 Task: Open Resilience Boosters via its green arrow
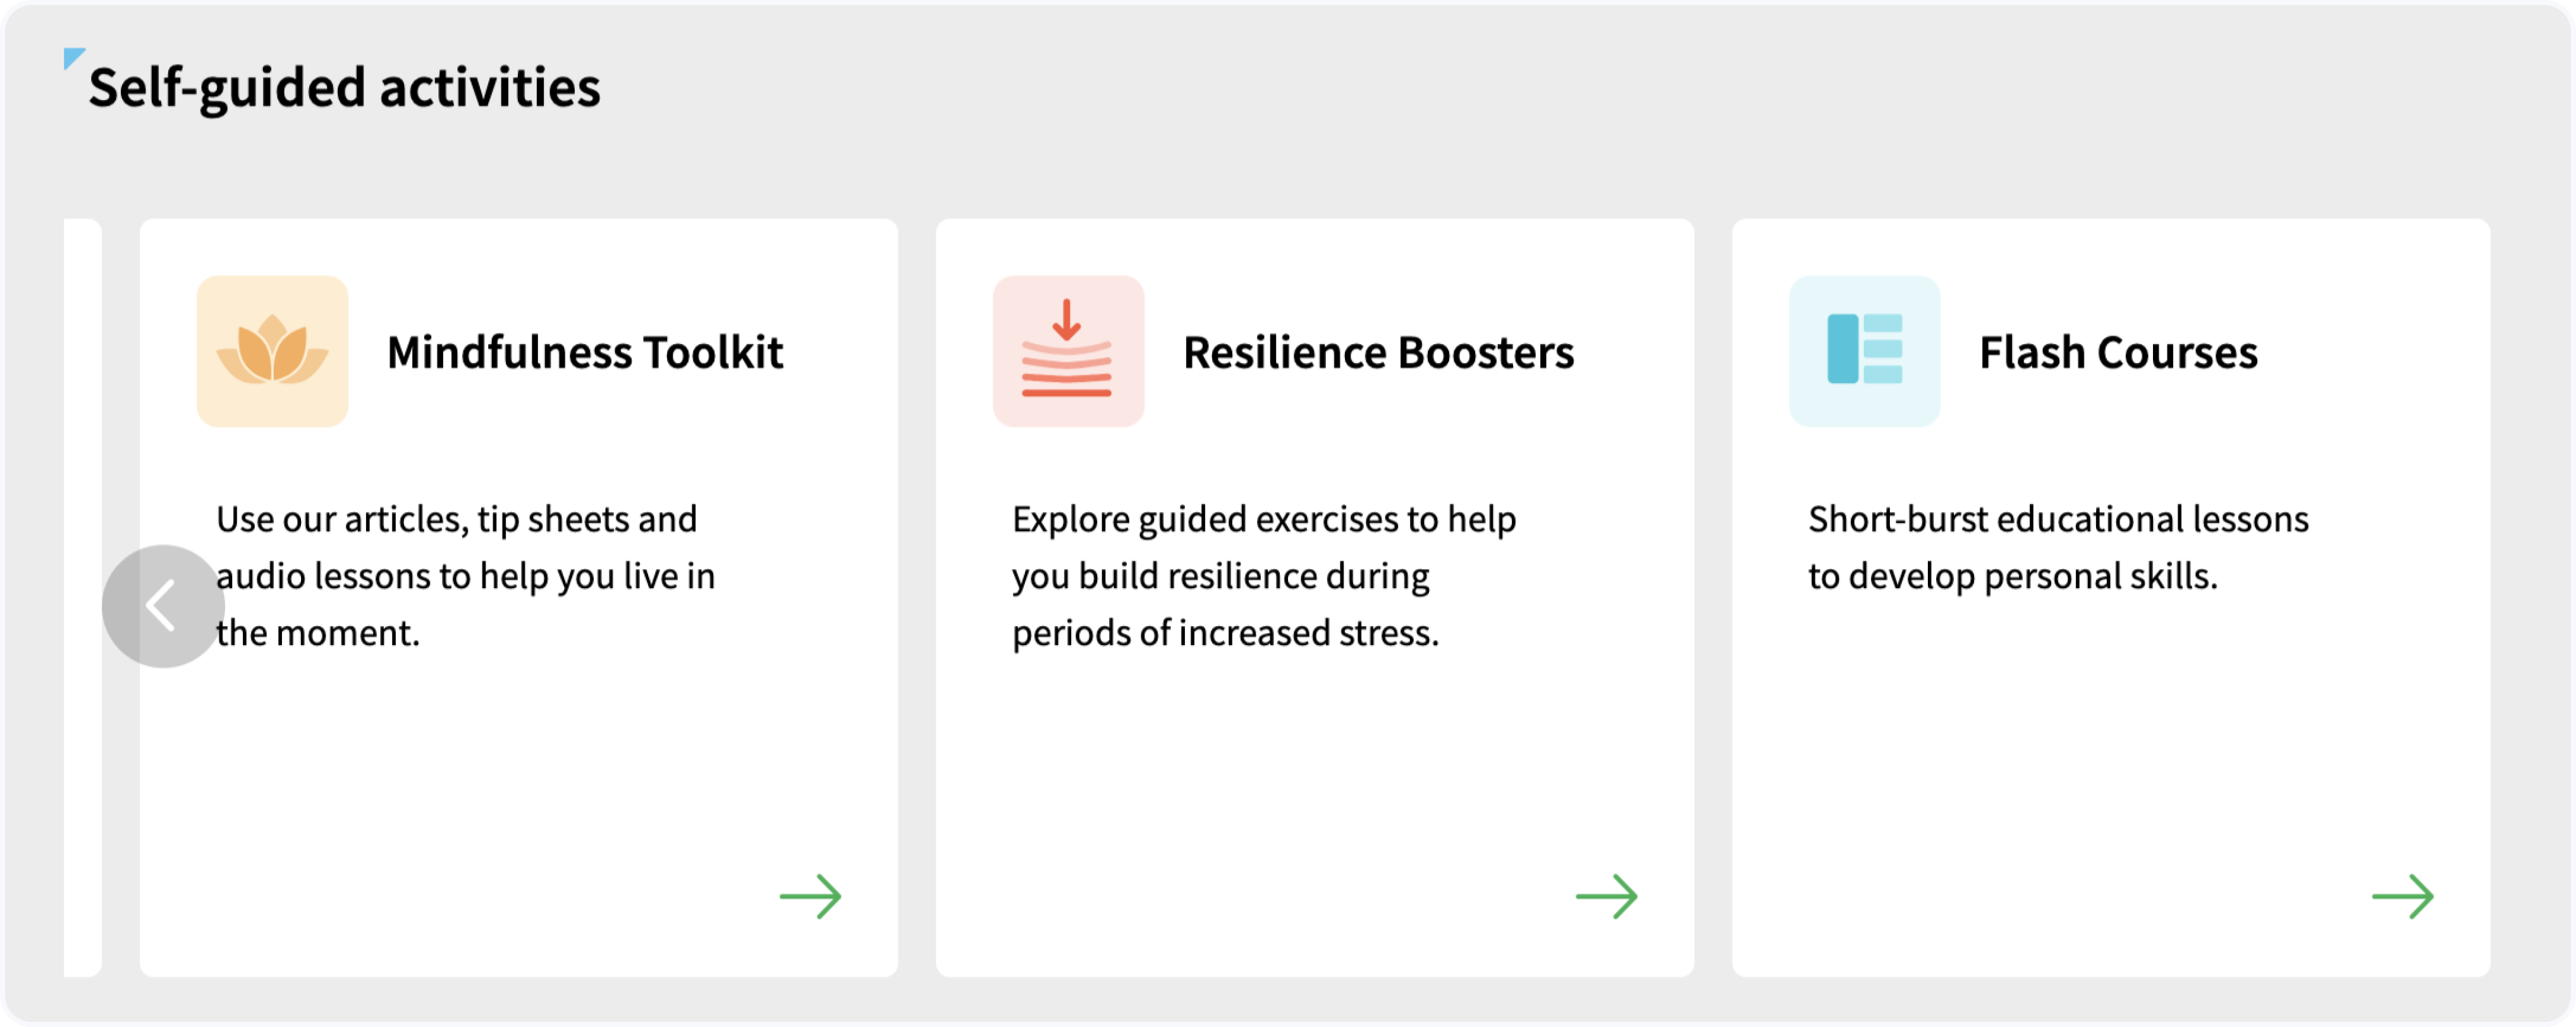point(1606,896)
